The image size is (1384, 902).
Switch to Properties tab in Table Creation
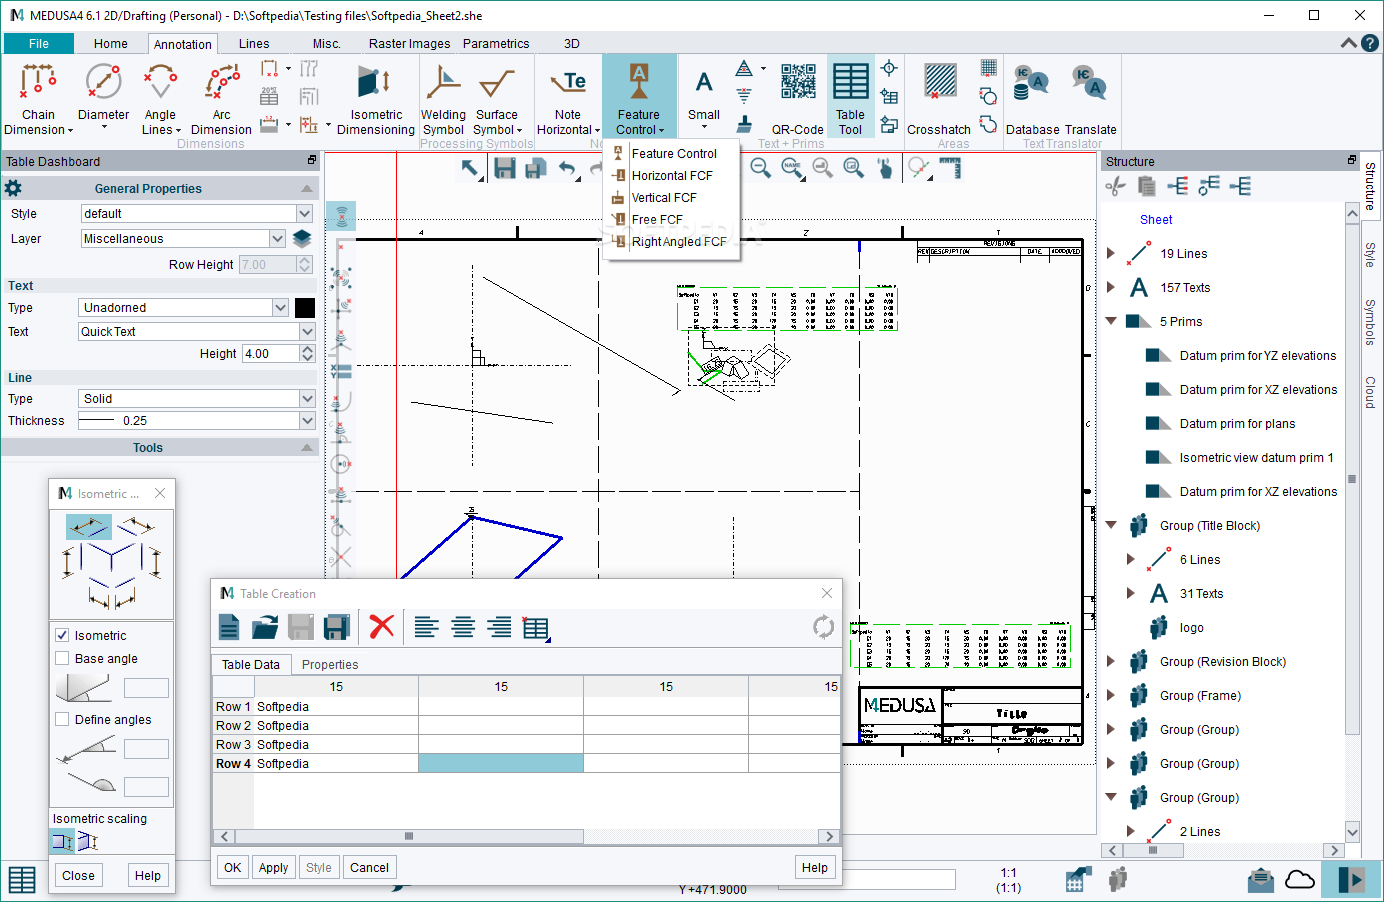point(330,665)
